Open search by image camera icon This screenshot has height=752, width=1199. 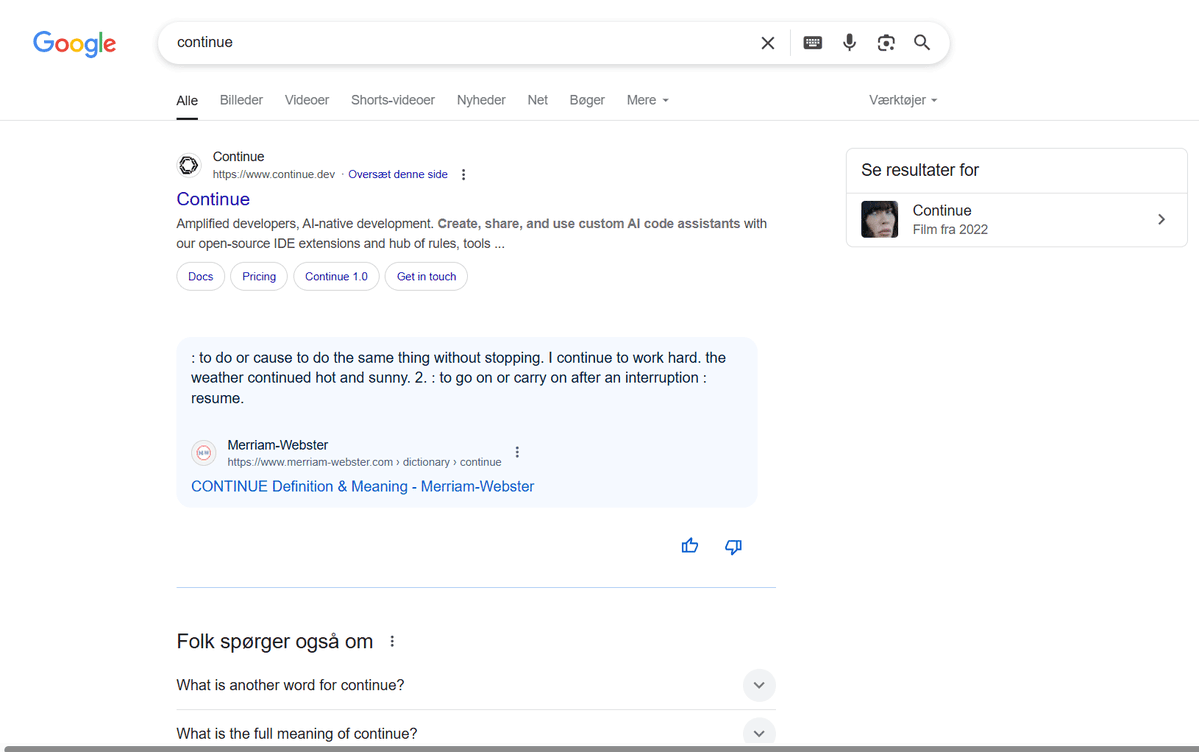pyautogui.click(x=885, y=43)
